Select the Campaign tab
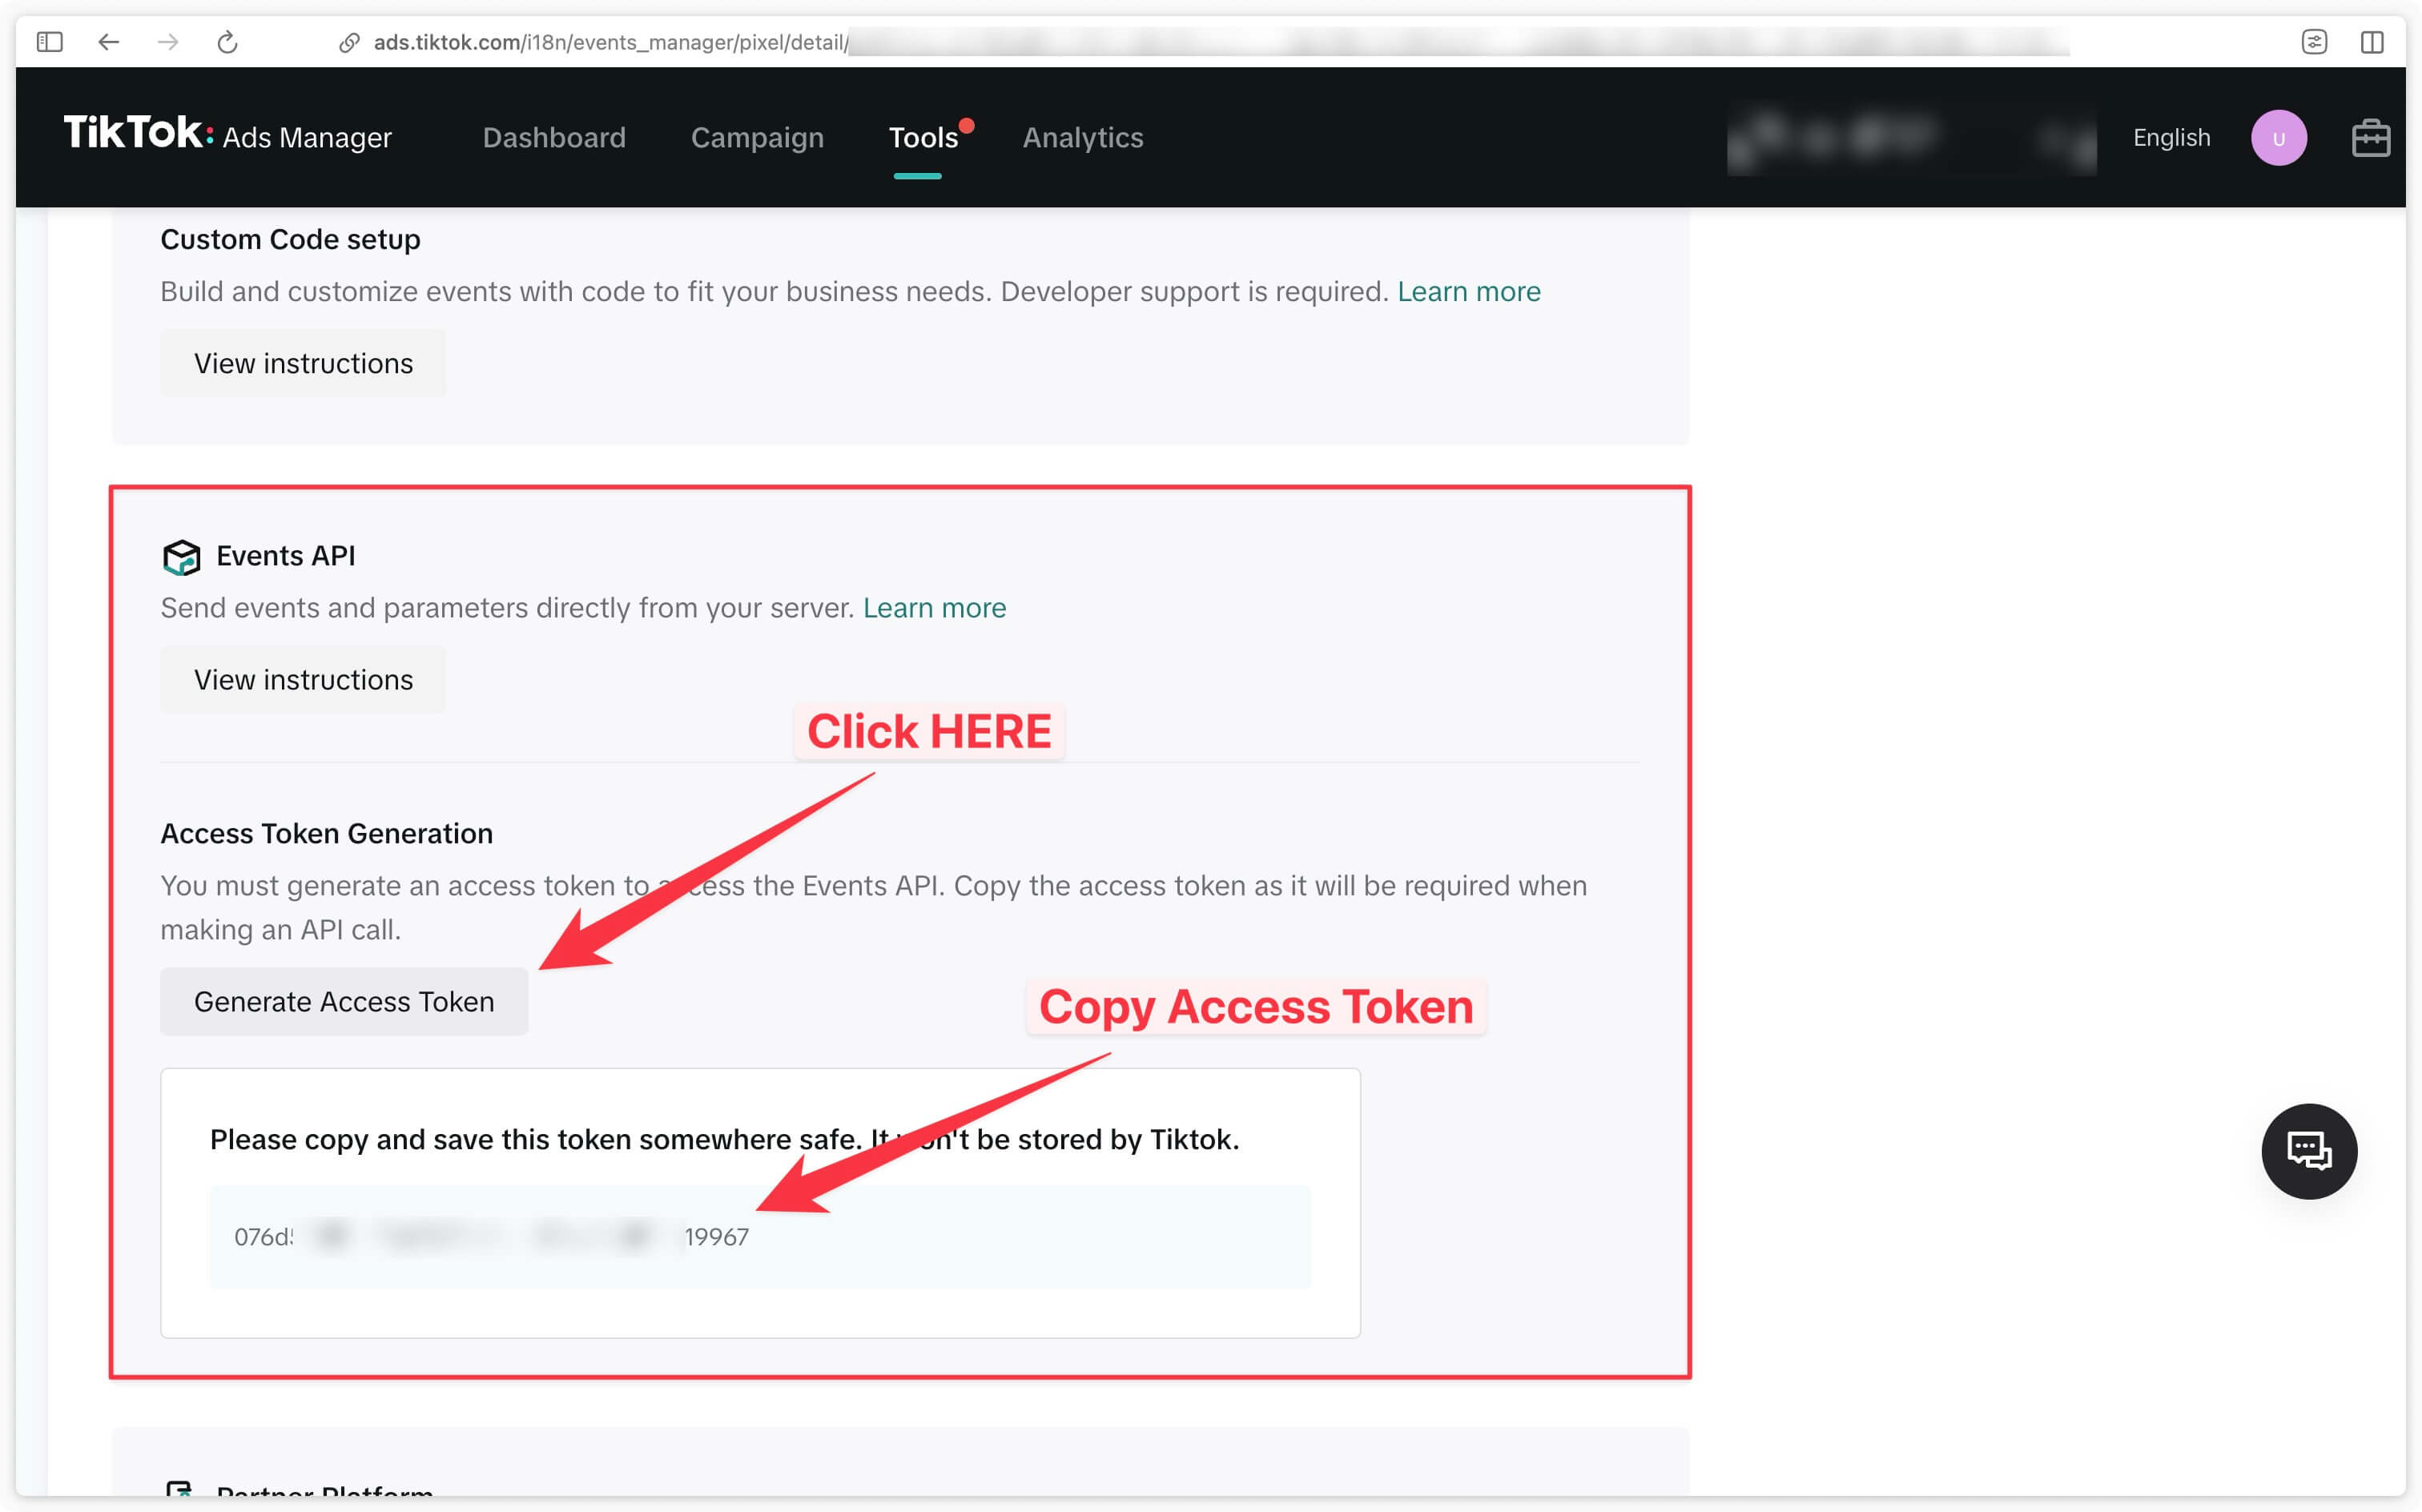The height and width of the screenshot is (1512, 2422). pyautogui.click(x=756, y=136)
